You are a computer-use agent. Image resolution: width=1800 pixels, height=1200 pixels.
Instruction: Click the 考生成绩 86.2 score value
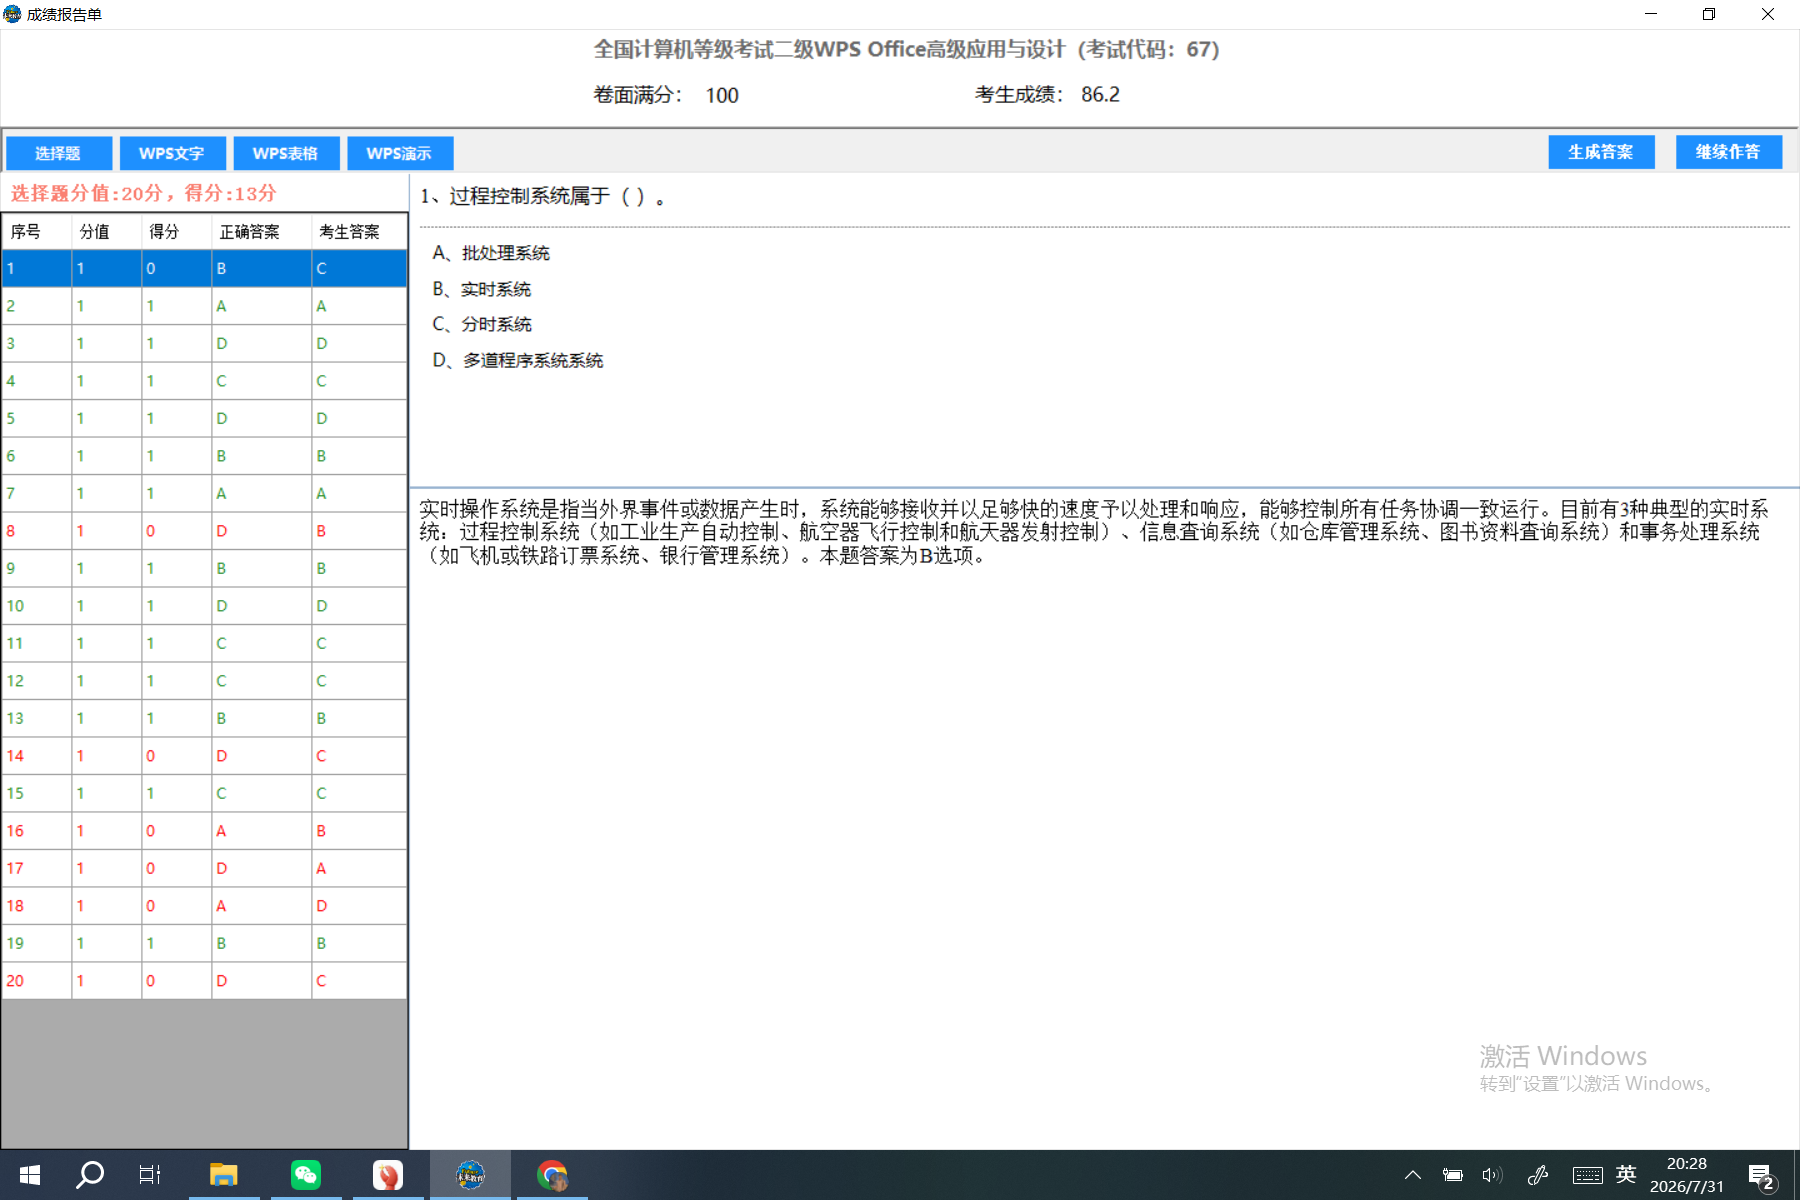coord(1100,94)
